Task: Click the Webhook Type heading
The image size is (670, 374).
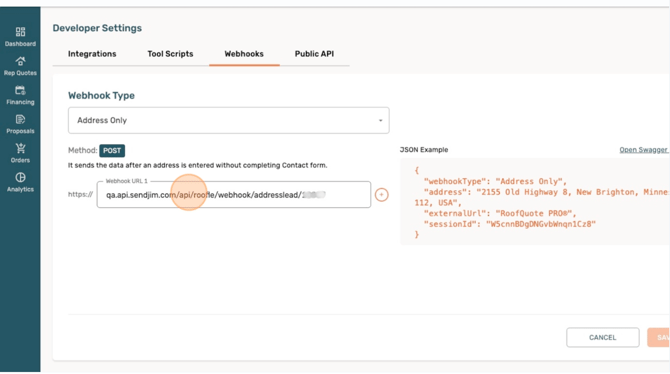Action: pyautogui.click(x=101, y=95)
